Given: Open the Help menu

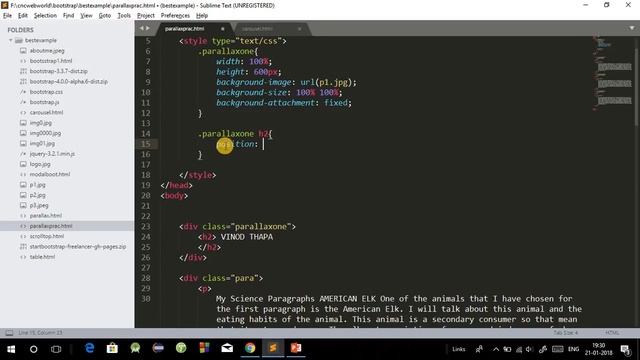Looking at the screenshot, I should tap(202, 16).
